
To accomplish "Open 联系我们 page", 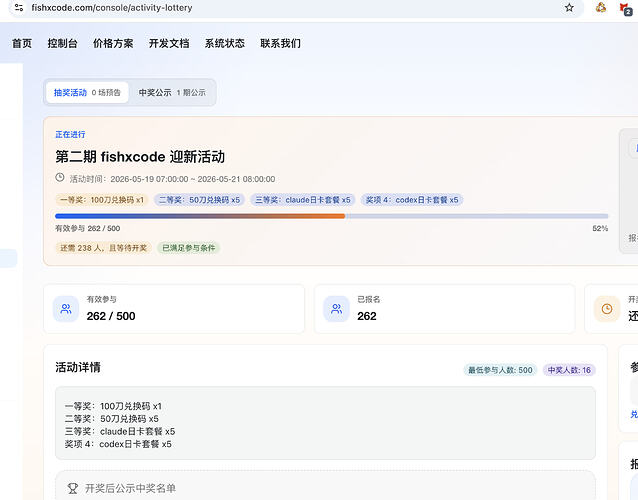I will (280, 43).
